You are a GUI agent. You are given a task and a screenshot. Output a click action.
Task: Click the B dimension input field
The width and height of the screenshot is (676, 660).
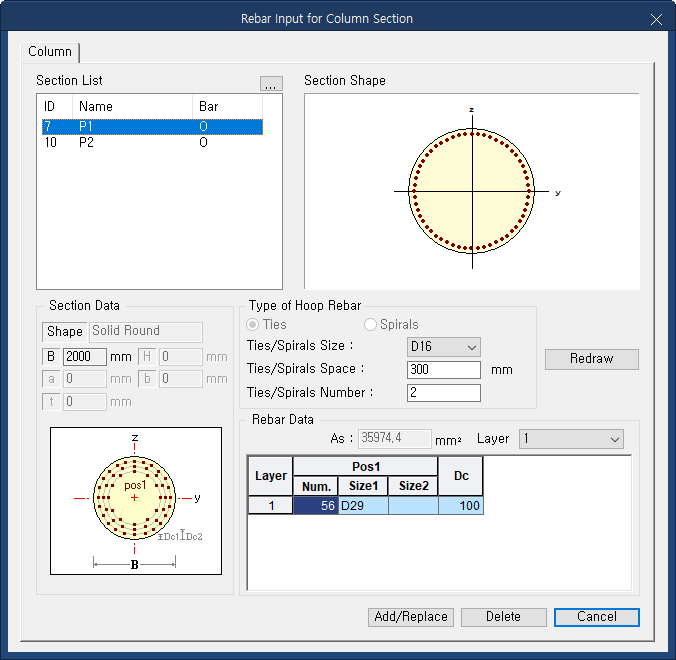(x=84, y=356)
